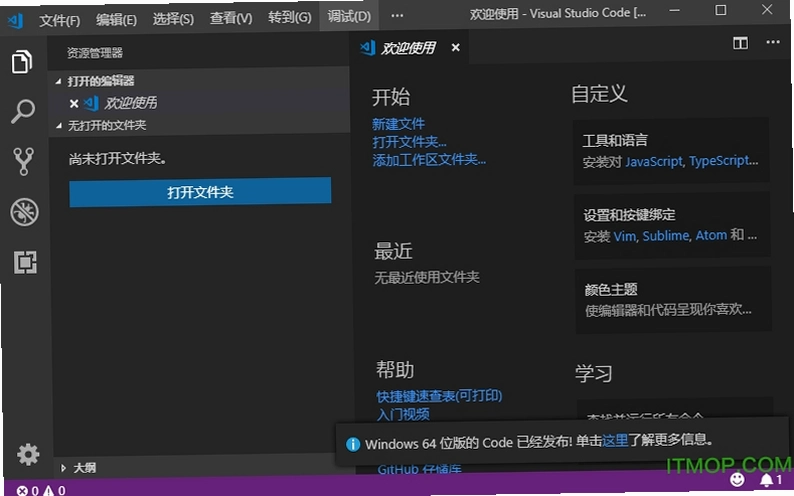
Task: Open the 查看(V) menu
Action: click(x=231, y=19)
